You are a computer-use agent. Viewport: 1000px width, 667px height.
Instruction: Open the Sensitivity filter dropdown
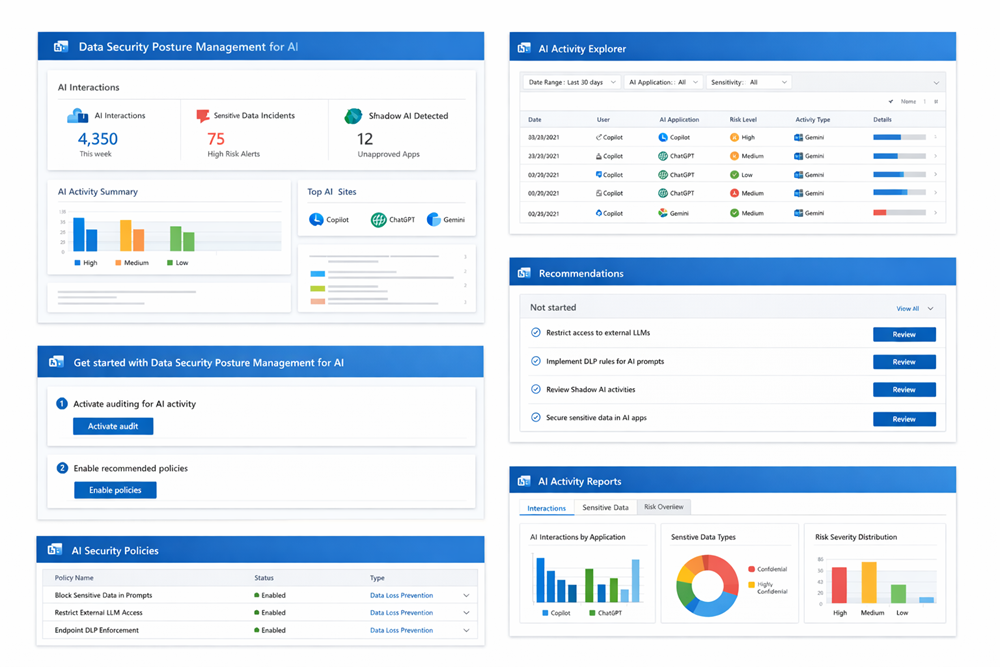coord(749,82)
